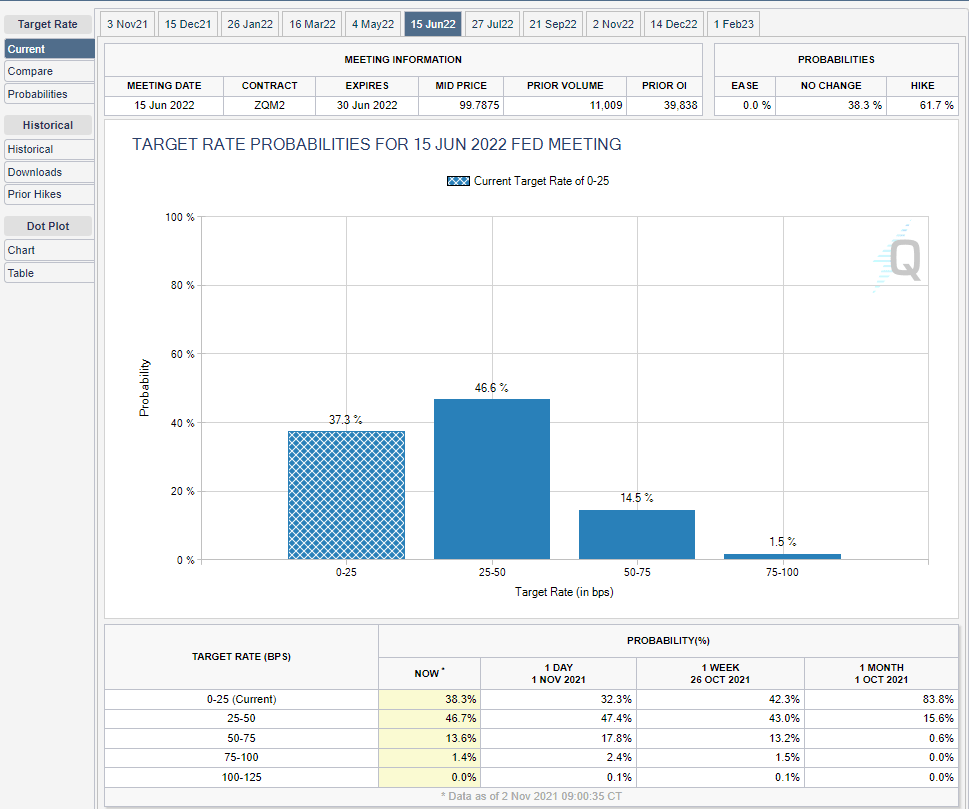Click the QuikStrike Q watermark logo

pos(898,258)
